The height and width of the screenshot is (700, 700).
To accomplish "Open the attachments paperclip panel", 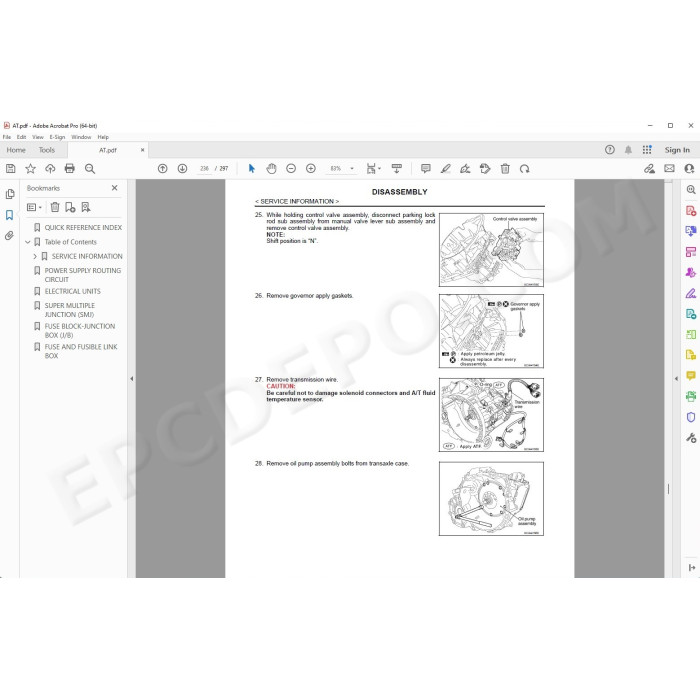I will click(x=9, y=235).
